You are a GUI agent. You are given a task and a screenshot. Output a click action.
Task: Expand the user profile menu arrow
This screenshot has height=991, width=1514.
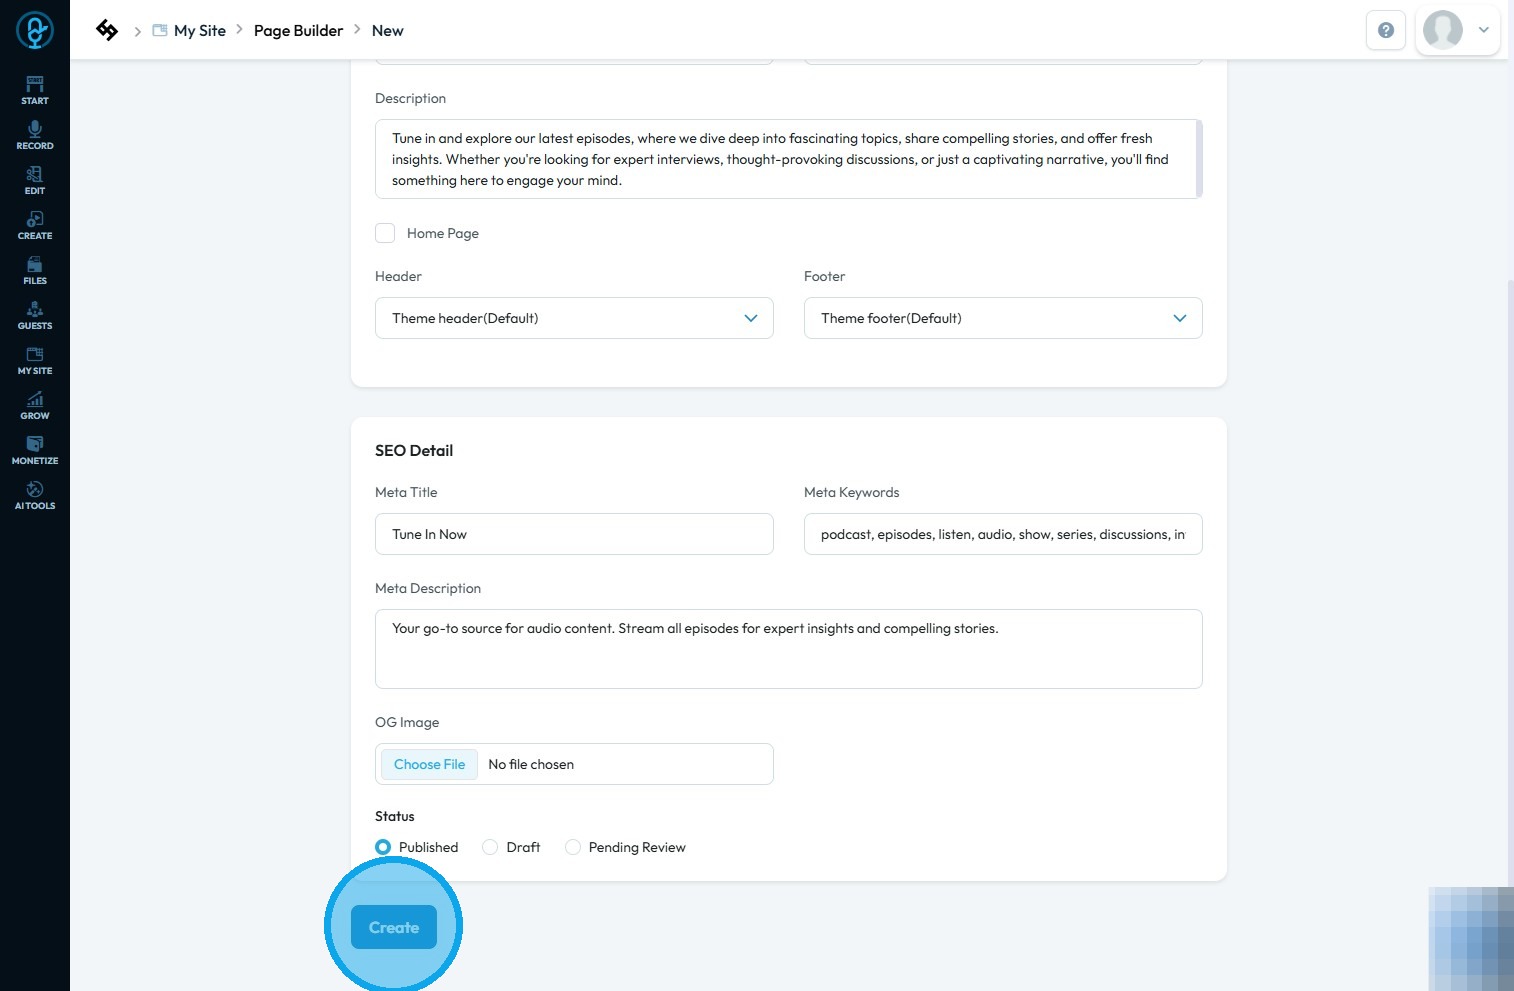(x=1484, y=30)
